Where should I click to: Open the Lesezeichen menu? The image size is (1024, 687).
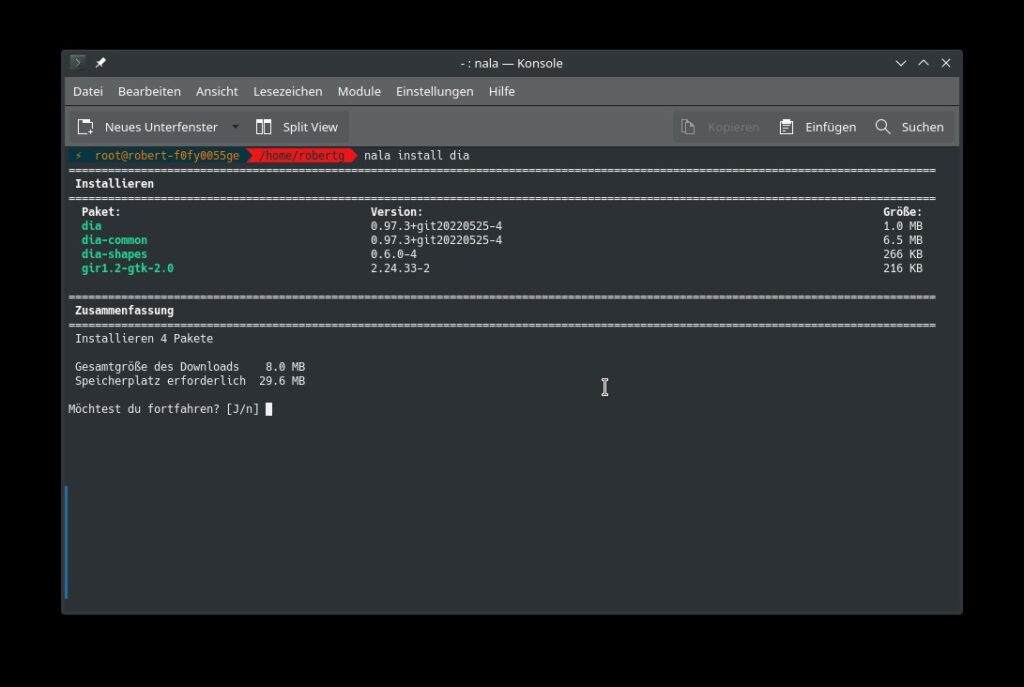click(288, 91)
